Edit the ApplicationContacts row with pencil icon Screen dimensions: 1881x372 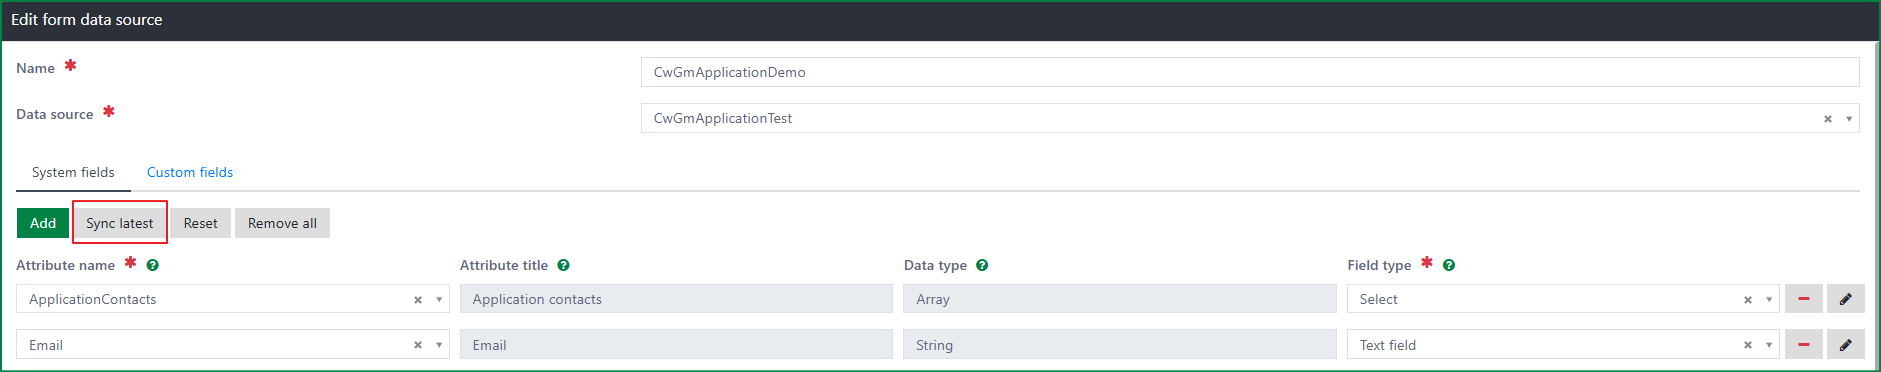coord(1846,299)
